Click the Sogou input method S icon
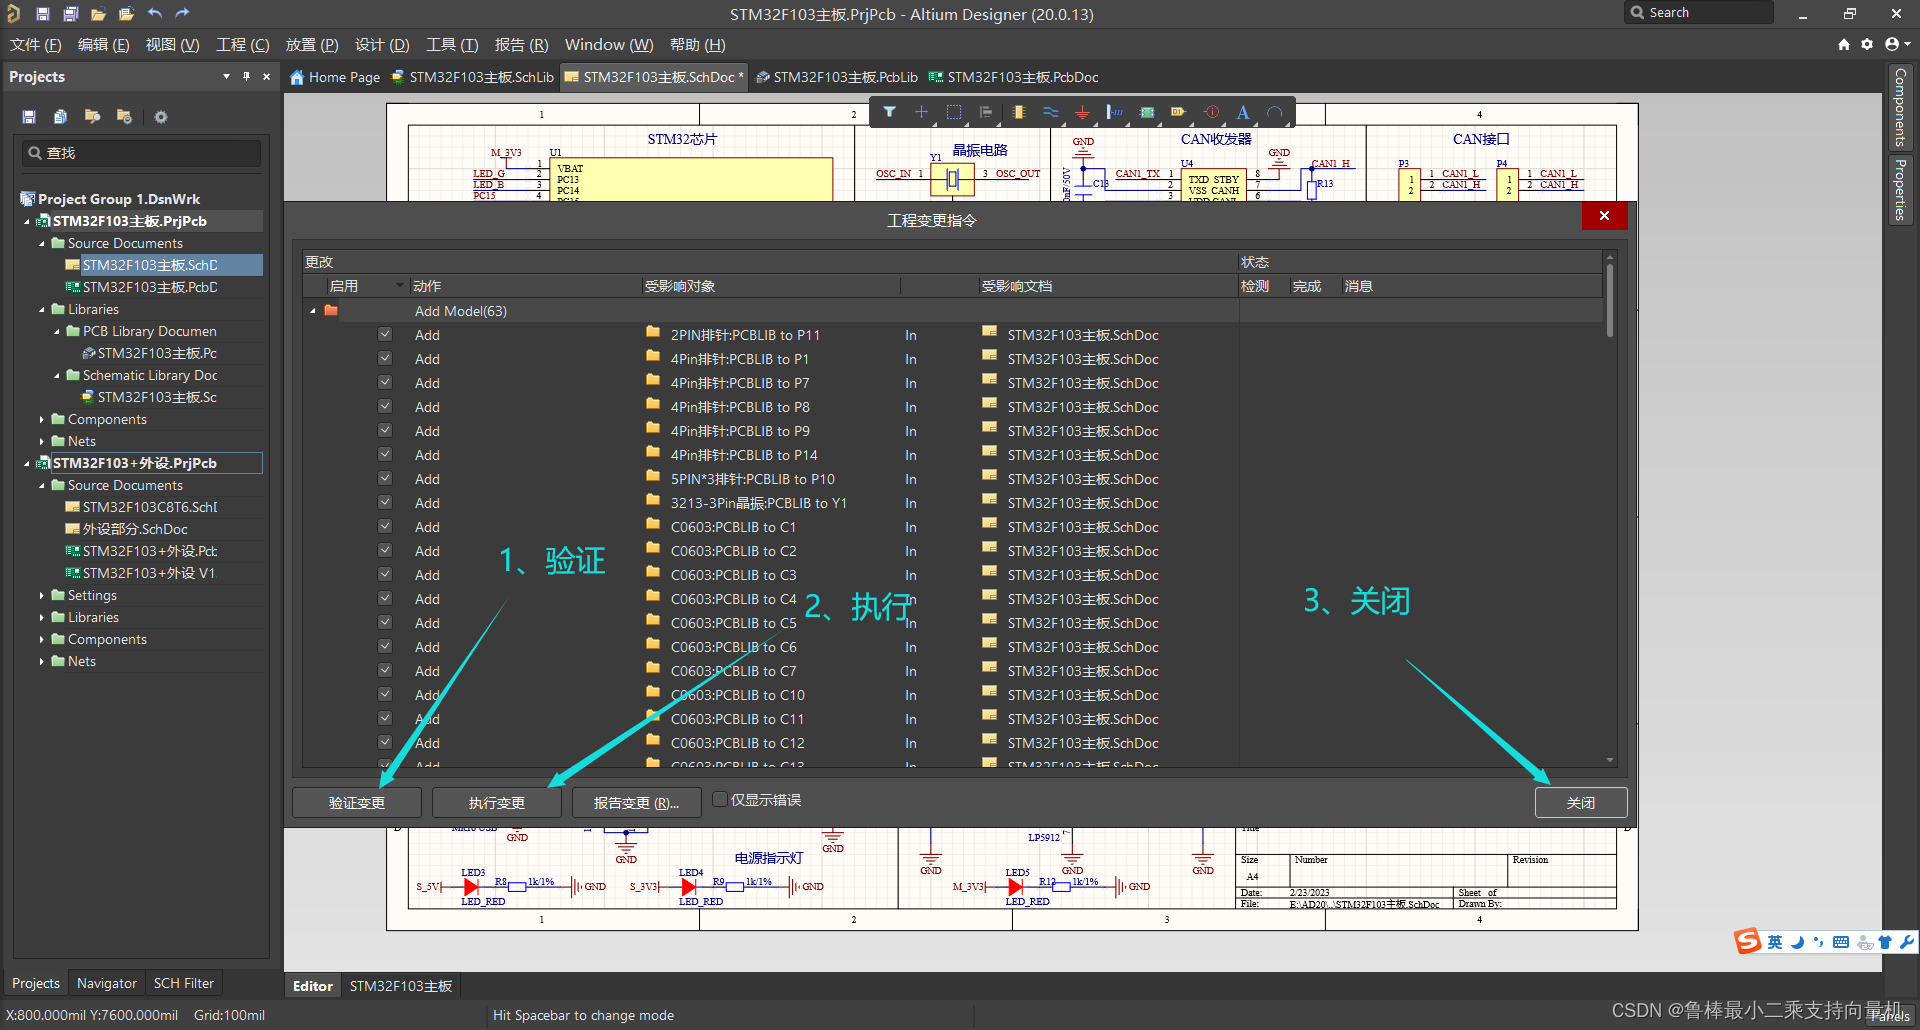Viewport: 1920px width, 1030px height. coord(1747,941)
